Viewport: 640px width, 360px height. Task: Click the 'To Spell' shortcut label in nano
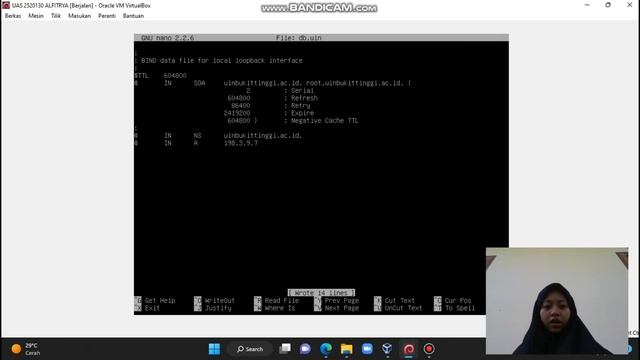[460, 308]
